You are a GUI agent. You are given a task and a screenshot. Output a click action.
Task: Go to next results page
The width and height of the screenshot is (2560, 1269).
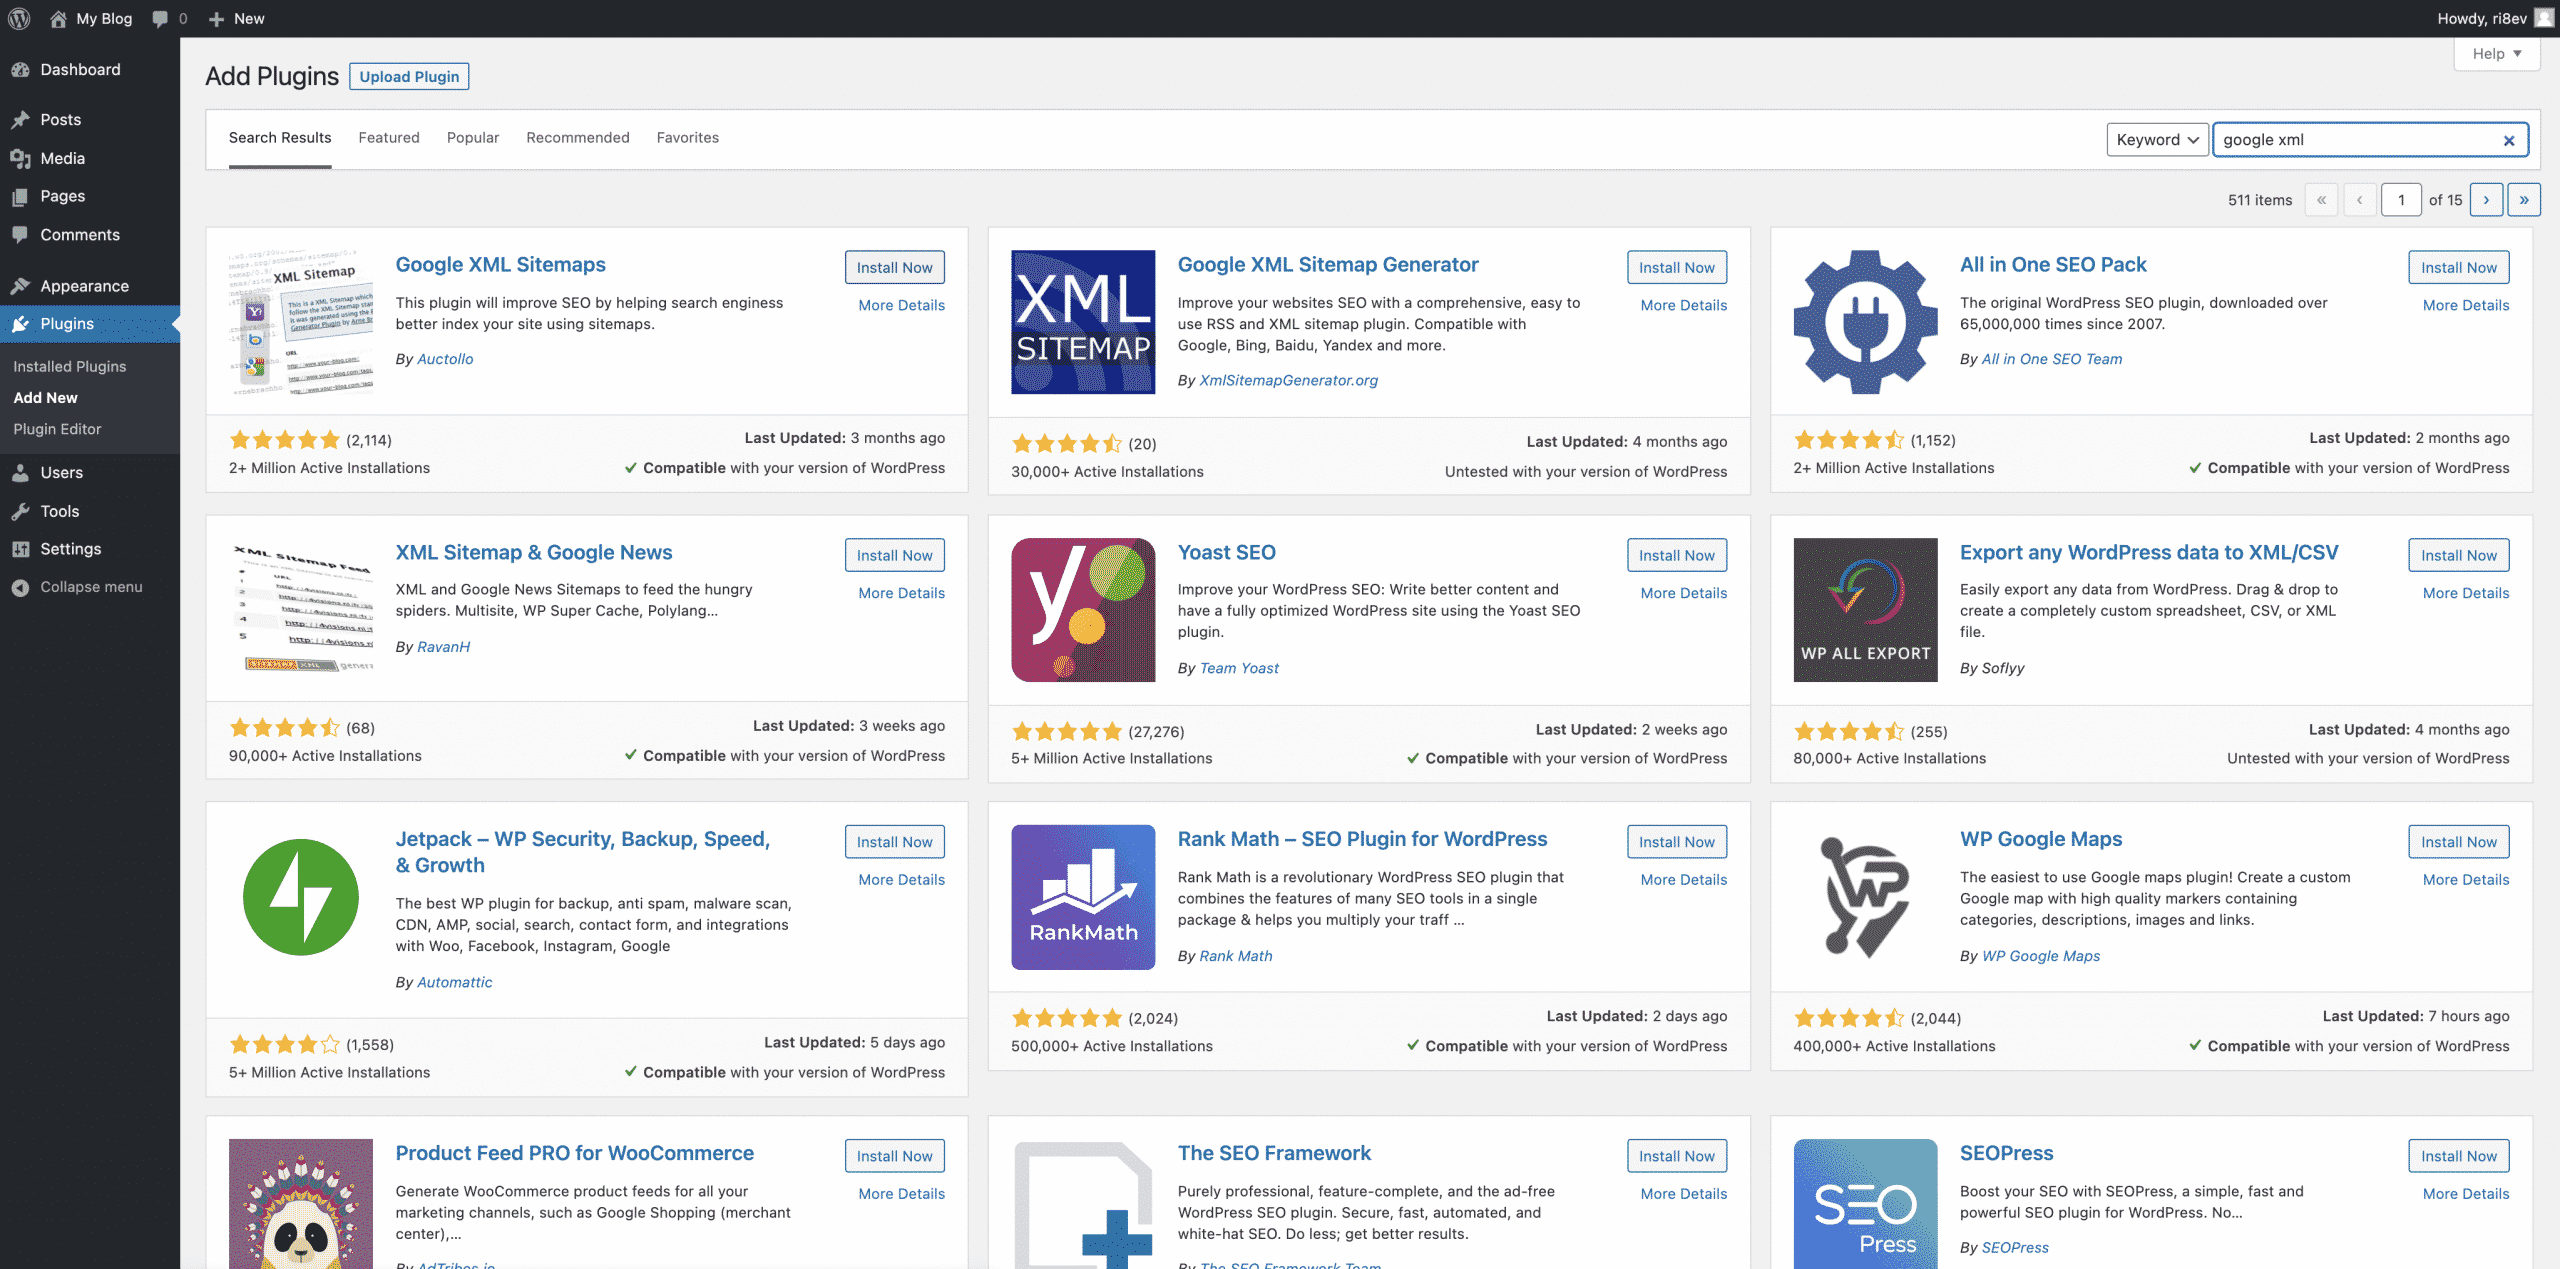2486,200
